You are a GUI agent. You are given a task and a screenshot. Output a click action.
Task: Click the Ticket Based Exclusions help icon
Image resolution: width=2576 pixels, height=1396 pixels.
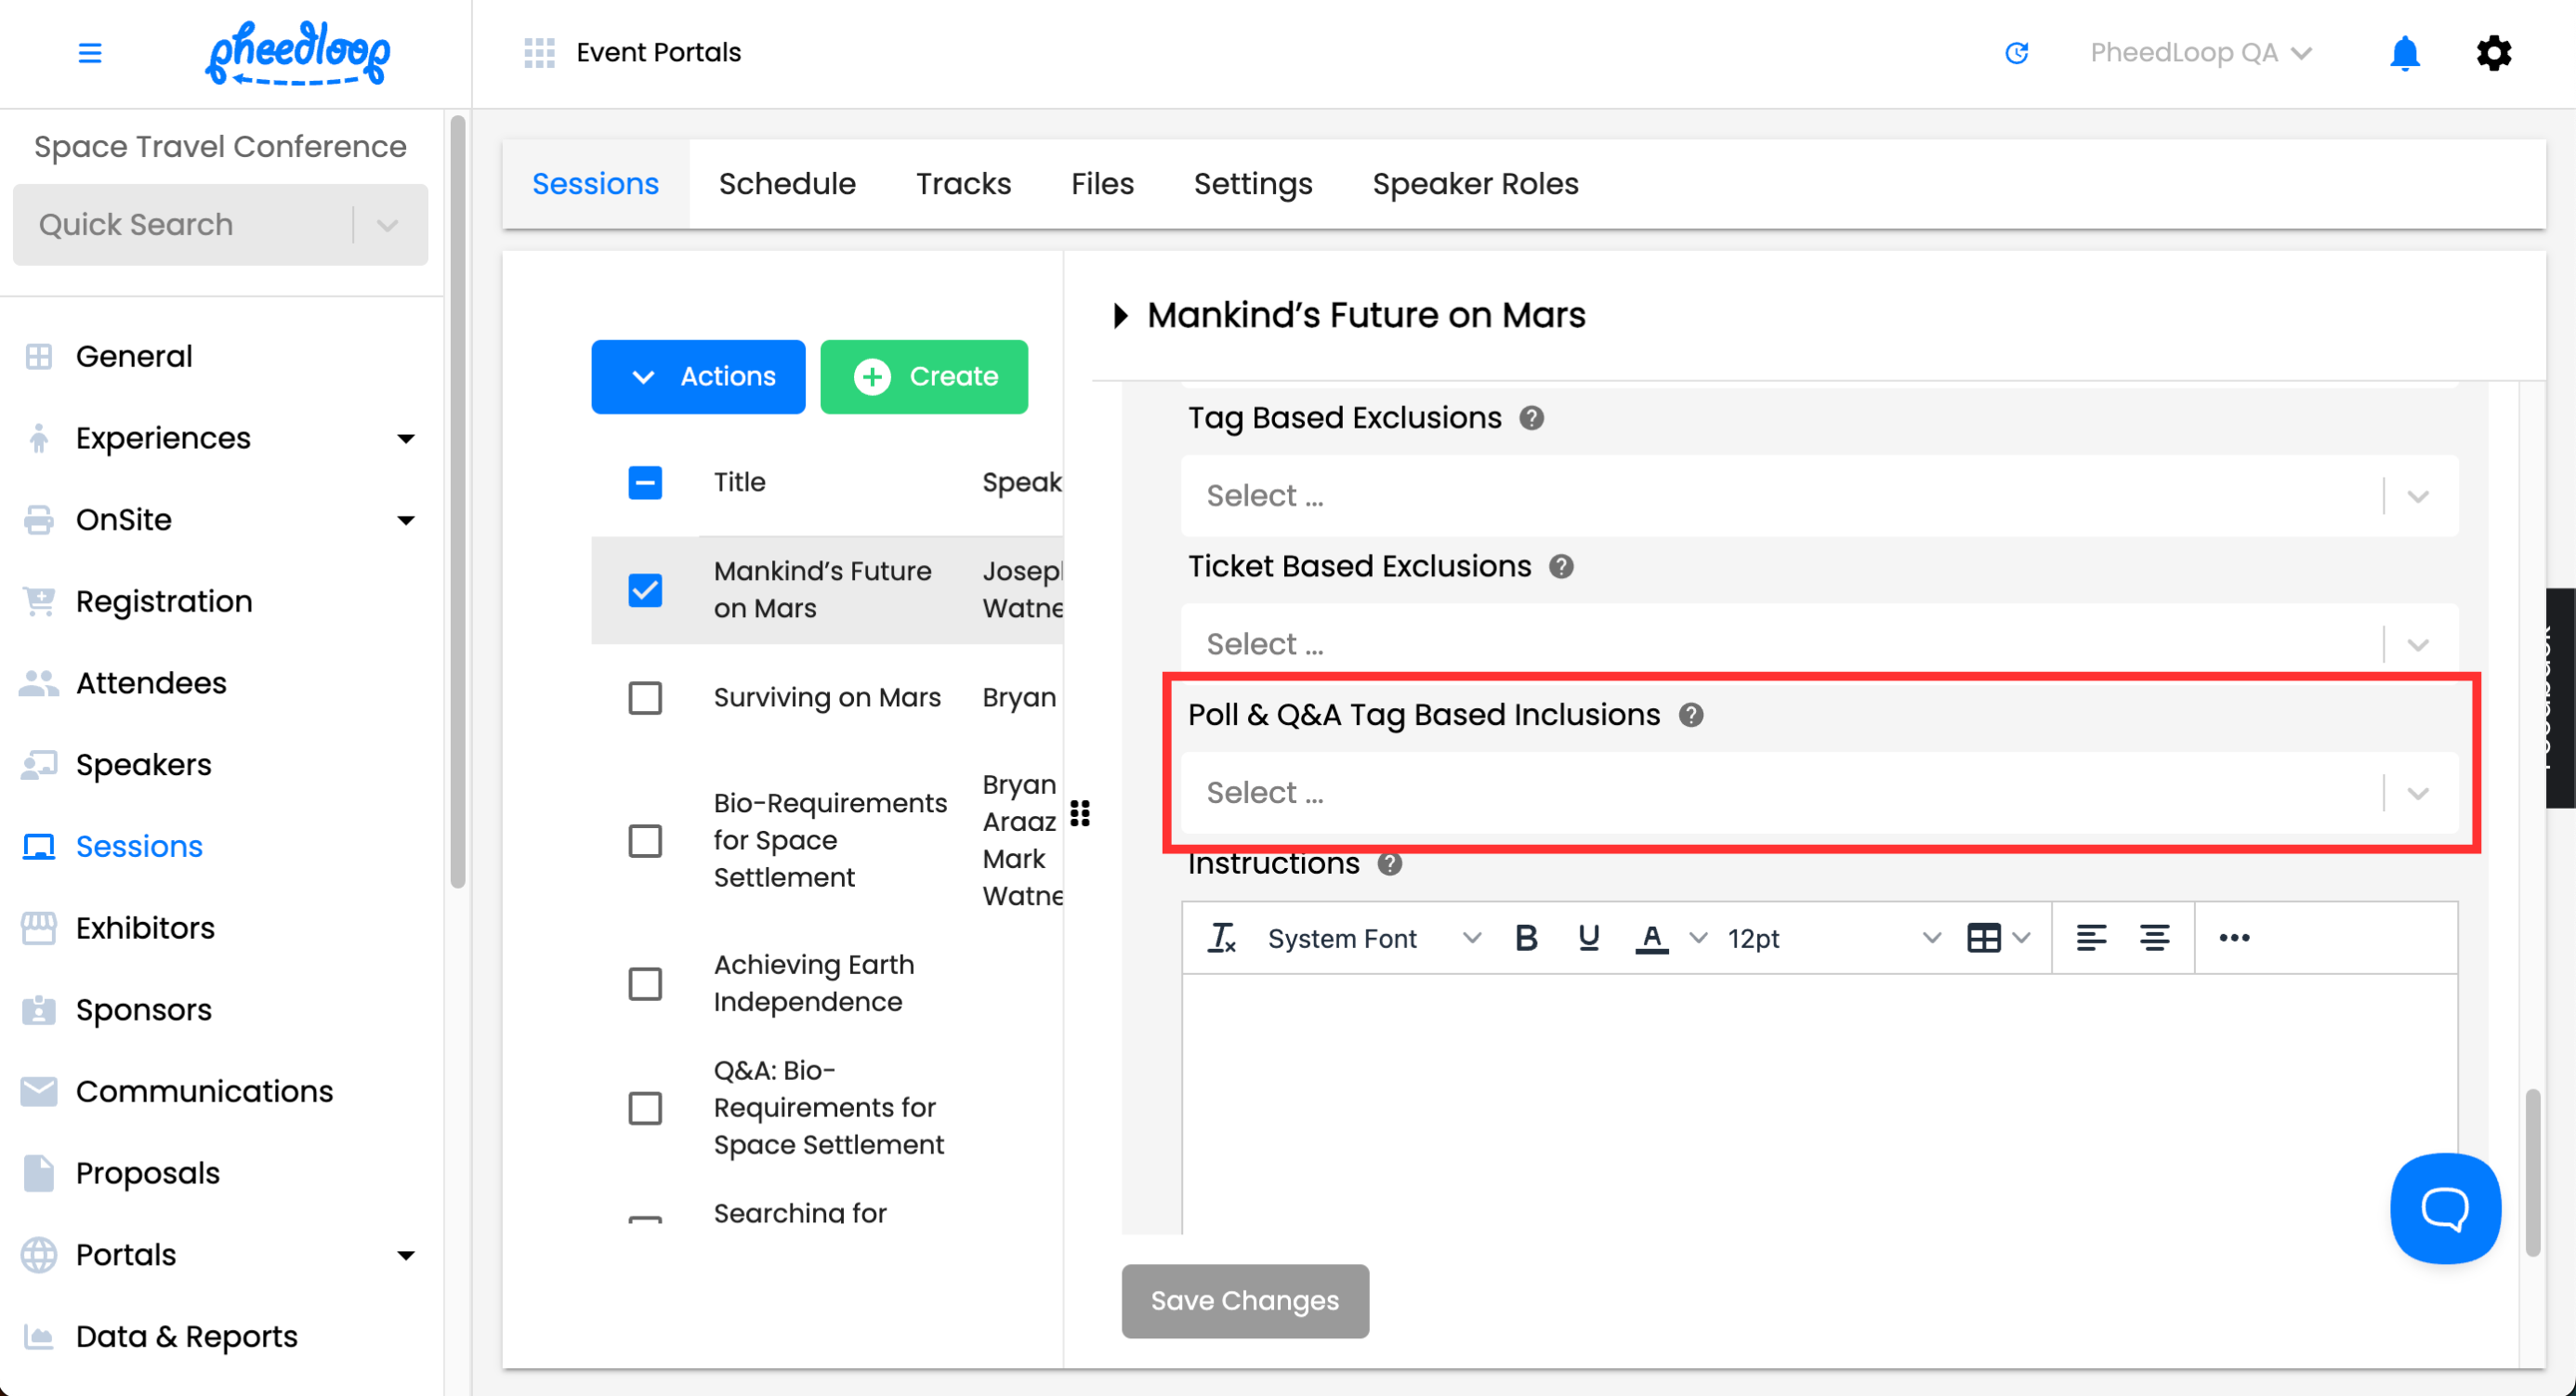pos(1561,567)
